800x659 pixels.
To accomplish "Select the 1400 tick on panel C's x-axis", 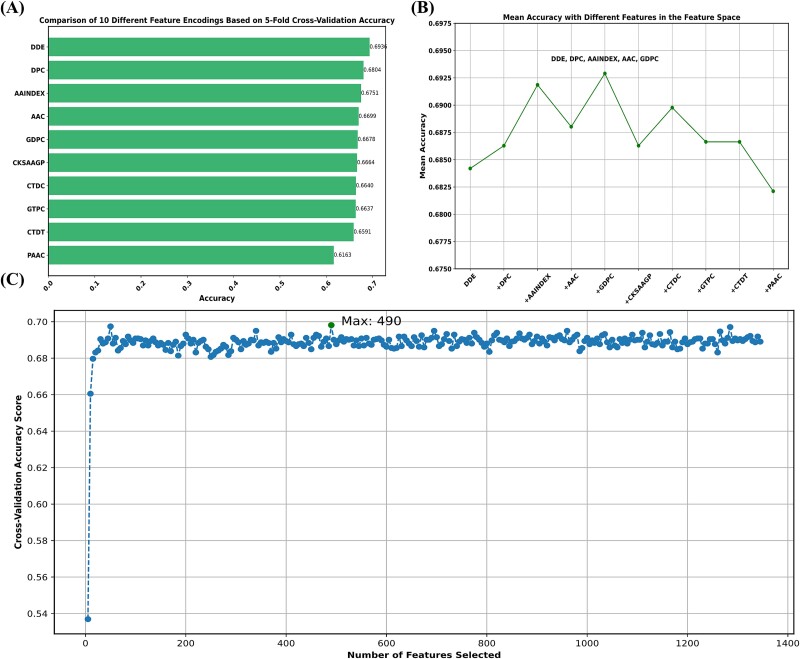I will pyautogui.click(x=788, y=643).
